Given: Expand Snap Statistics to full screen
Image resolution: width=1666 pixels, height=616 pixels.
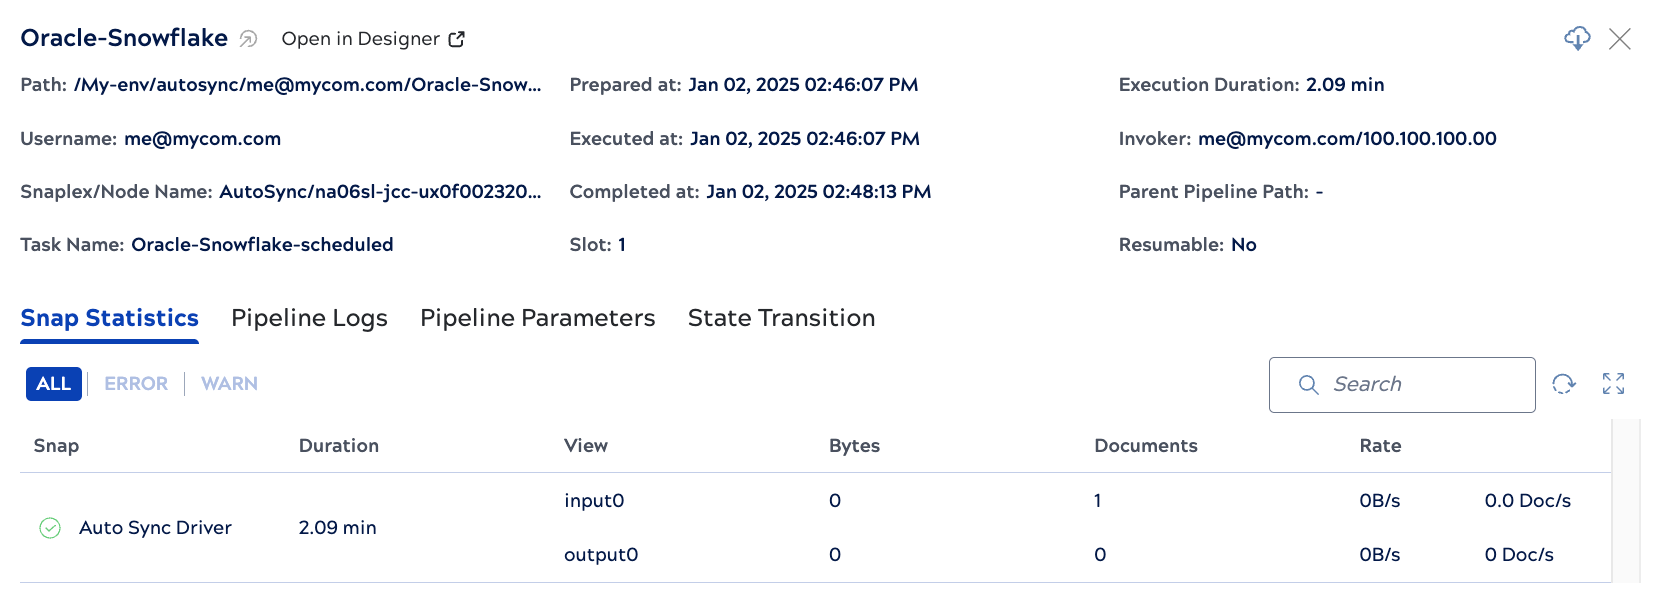Looking at the screenshot, I should point(1614,384).
